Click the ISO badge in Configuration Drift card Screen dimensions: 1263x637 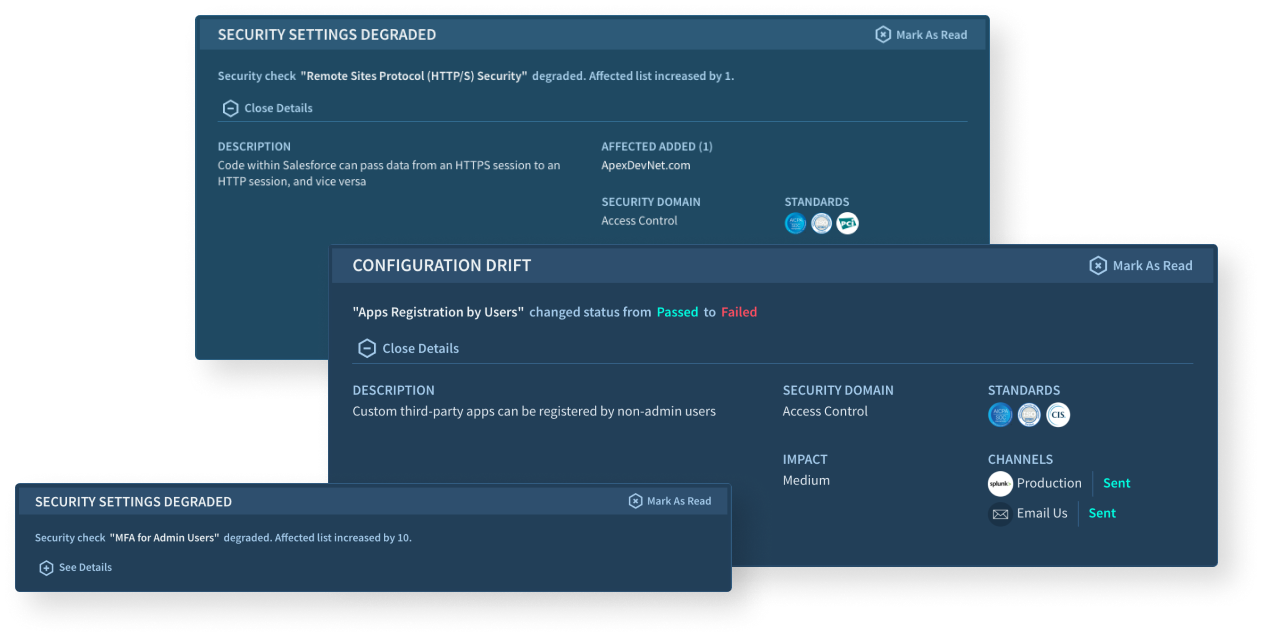[x=1029, y=415]
